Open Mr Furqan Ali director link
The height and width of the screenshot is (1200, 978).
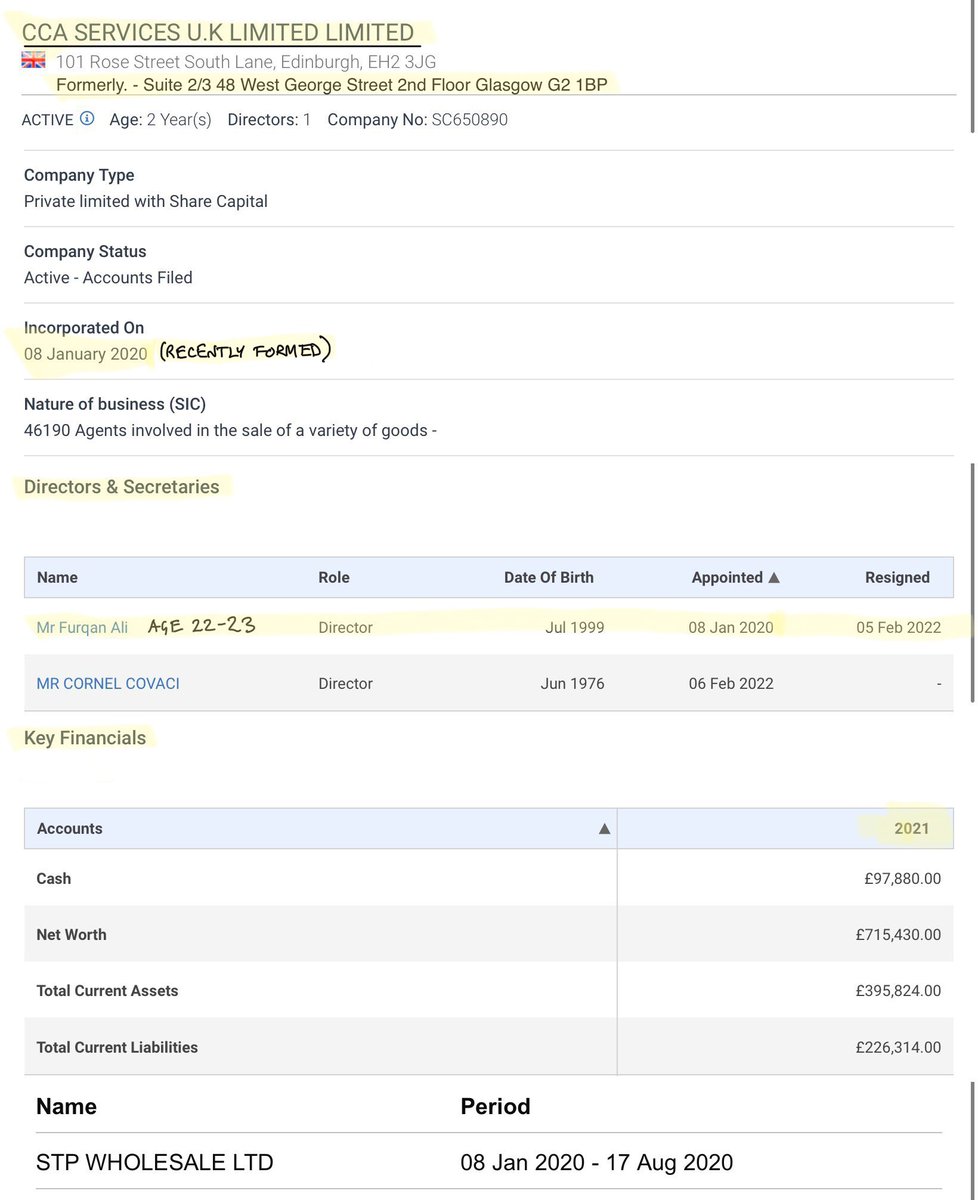coord(81,627)
